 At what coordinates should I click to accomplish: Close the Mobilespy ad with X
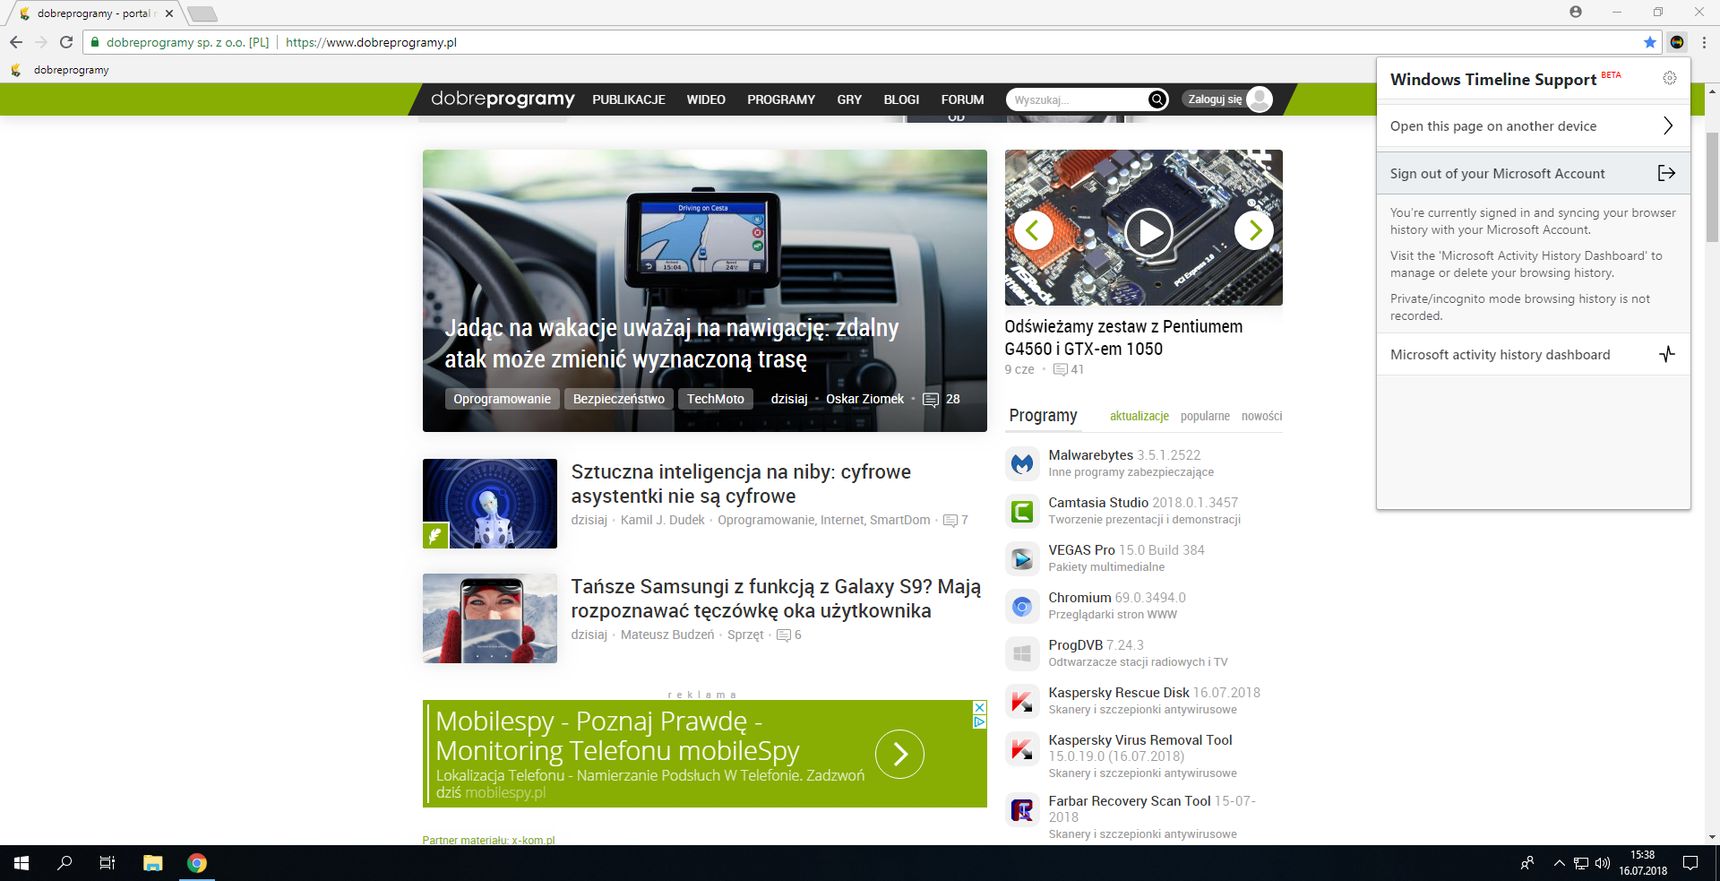click(x=980, y=707)
